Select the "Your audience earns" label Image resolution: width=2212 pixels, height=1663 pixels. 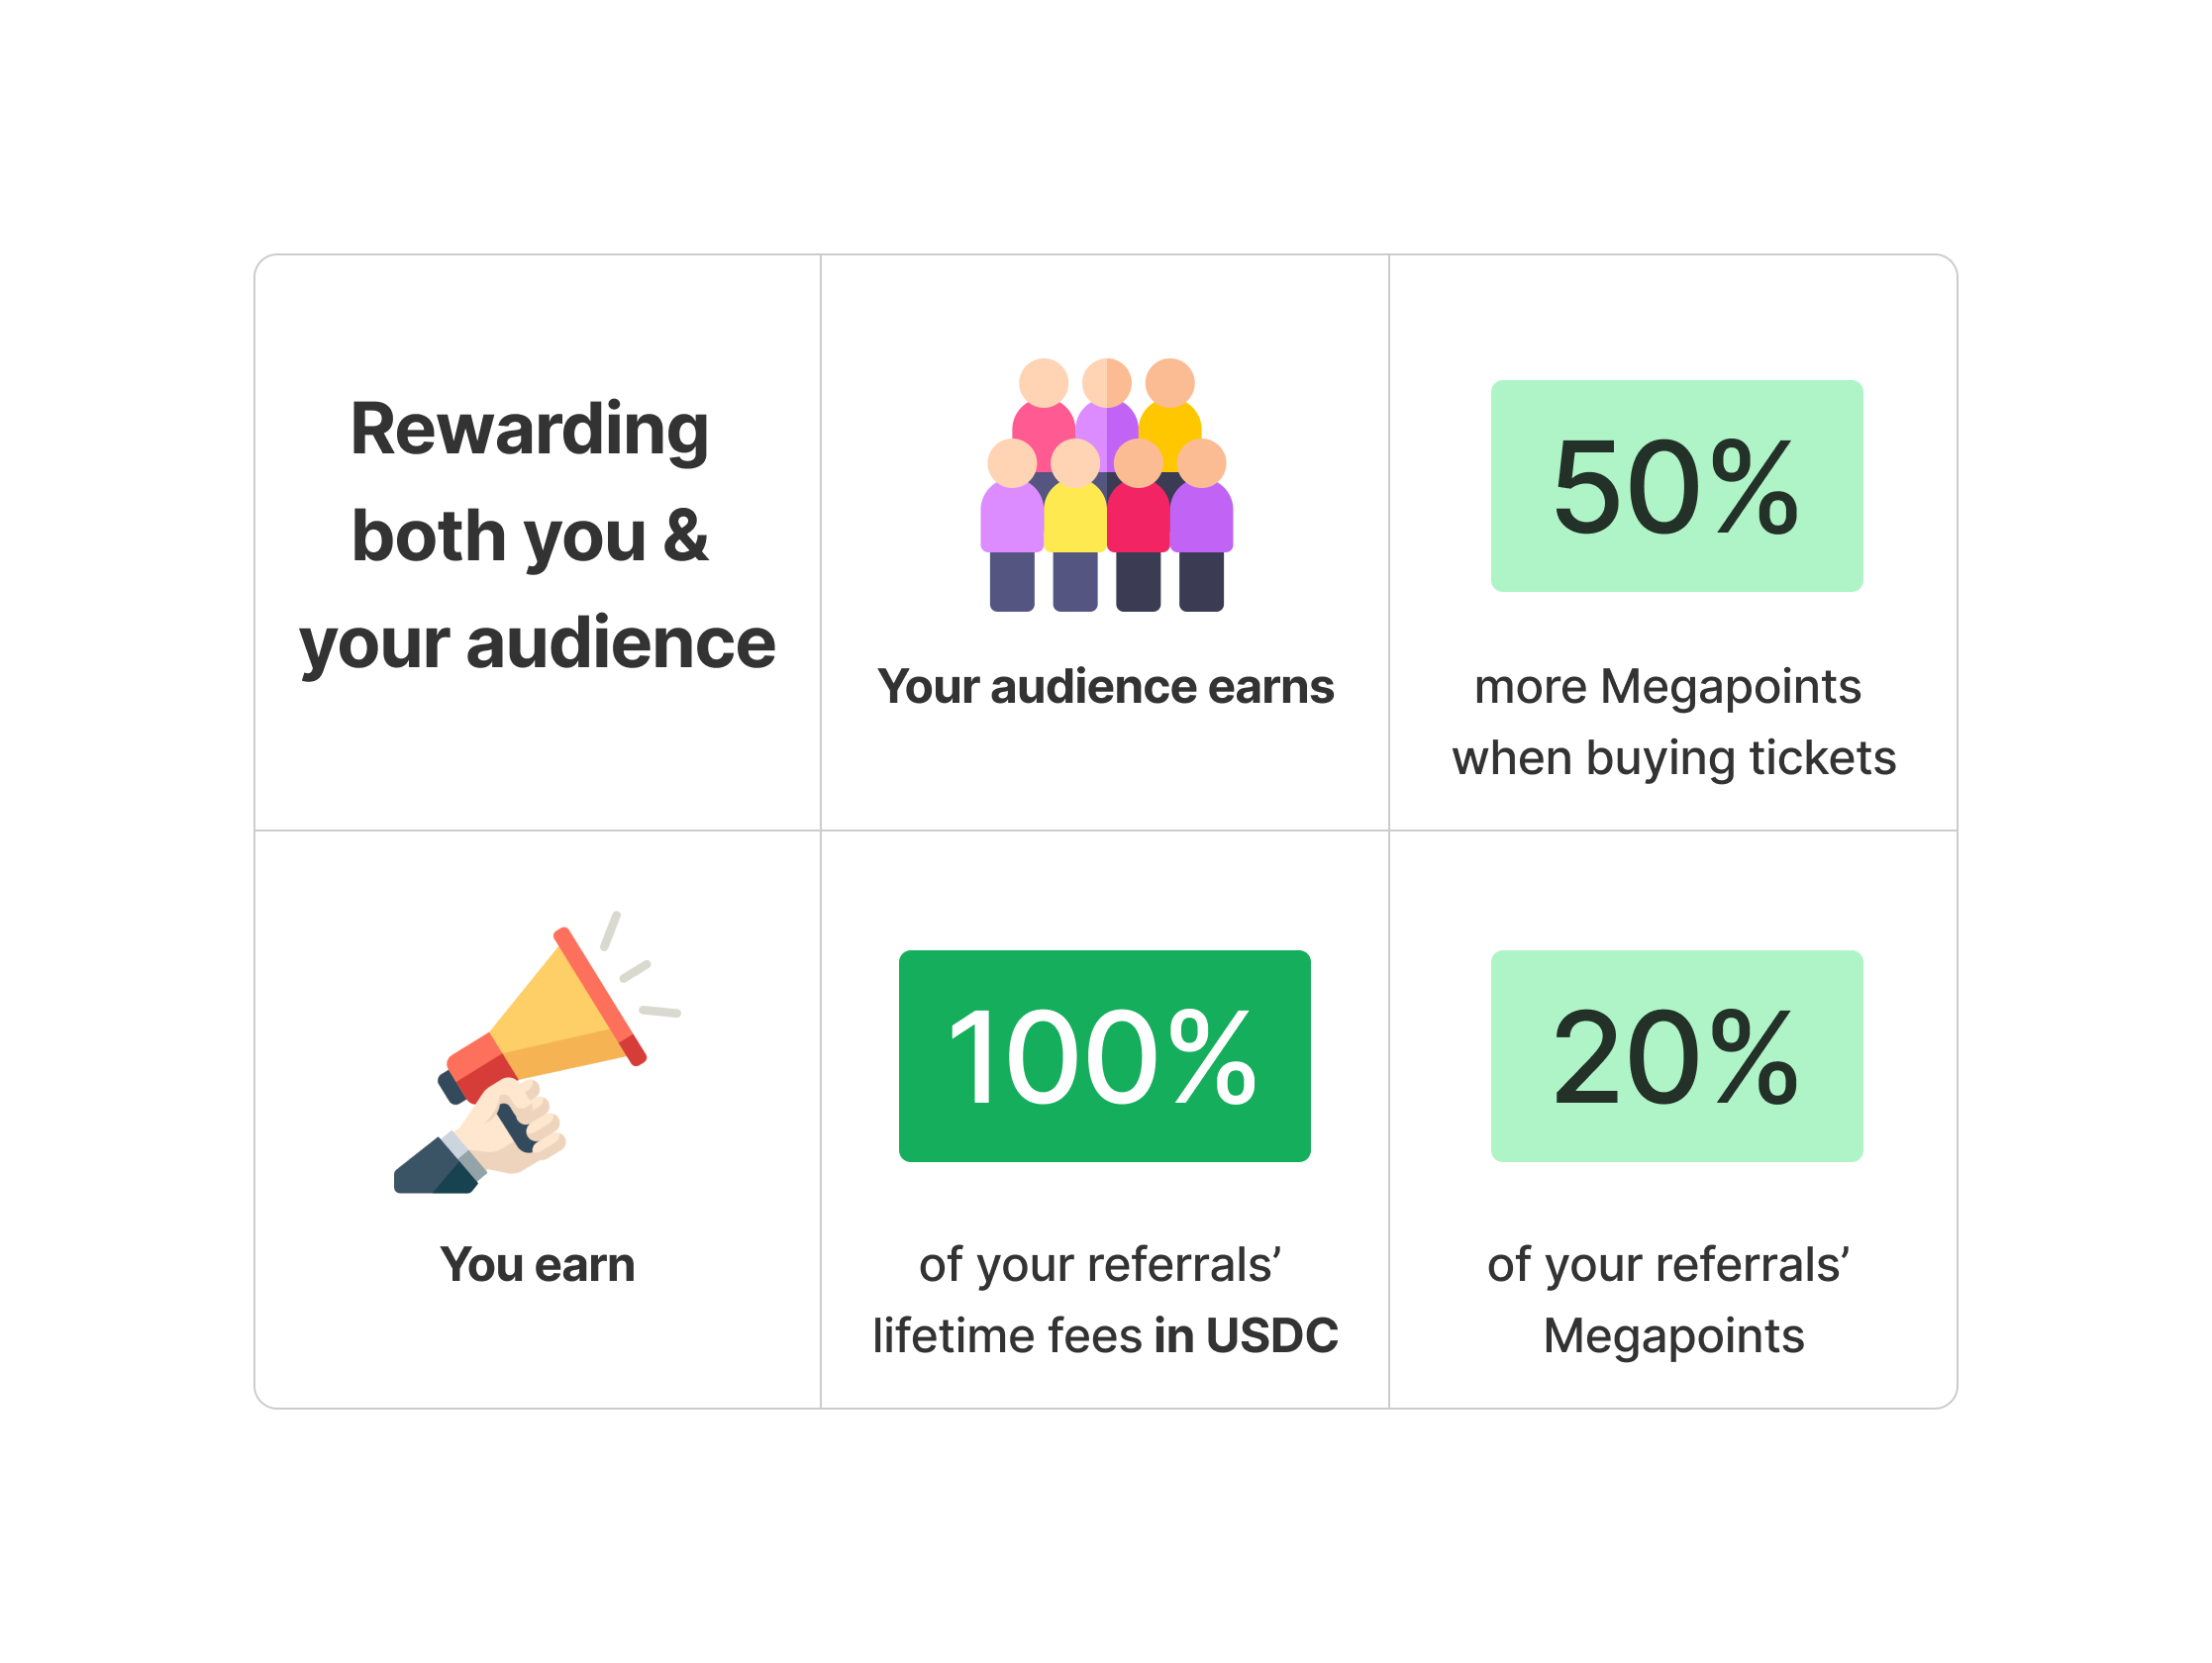tap(1105, 687)
